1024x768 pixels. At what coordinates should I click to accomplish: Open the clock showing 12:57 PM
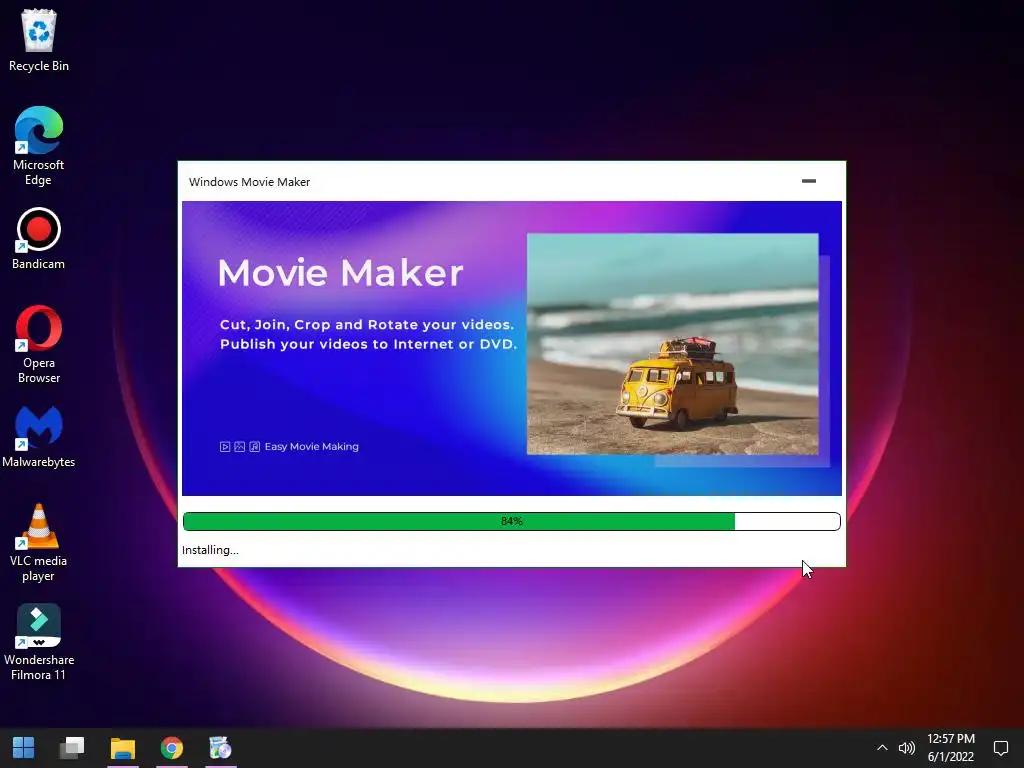click(x=951, y=748)
